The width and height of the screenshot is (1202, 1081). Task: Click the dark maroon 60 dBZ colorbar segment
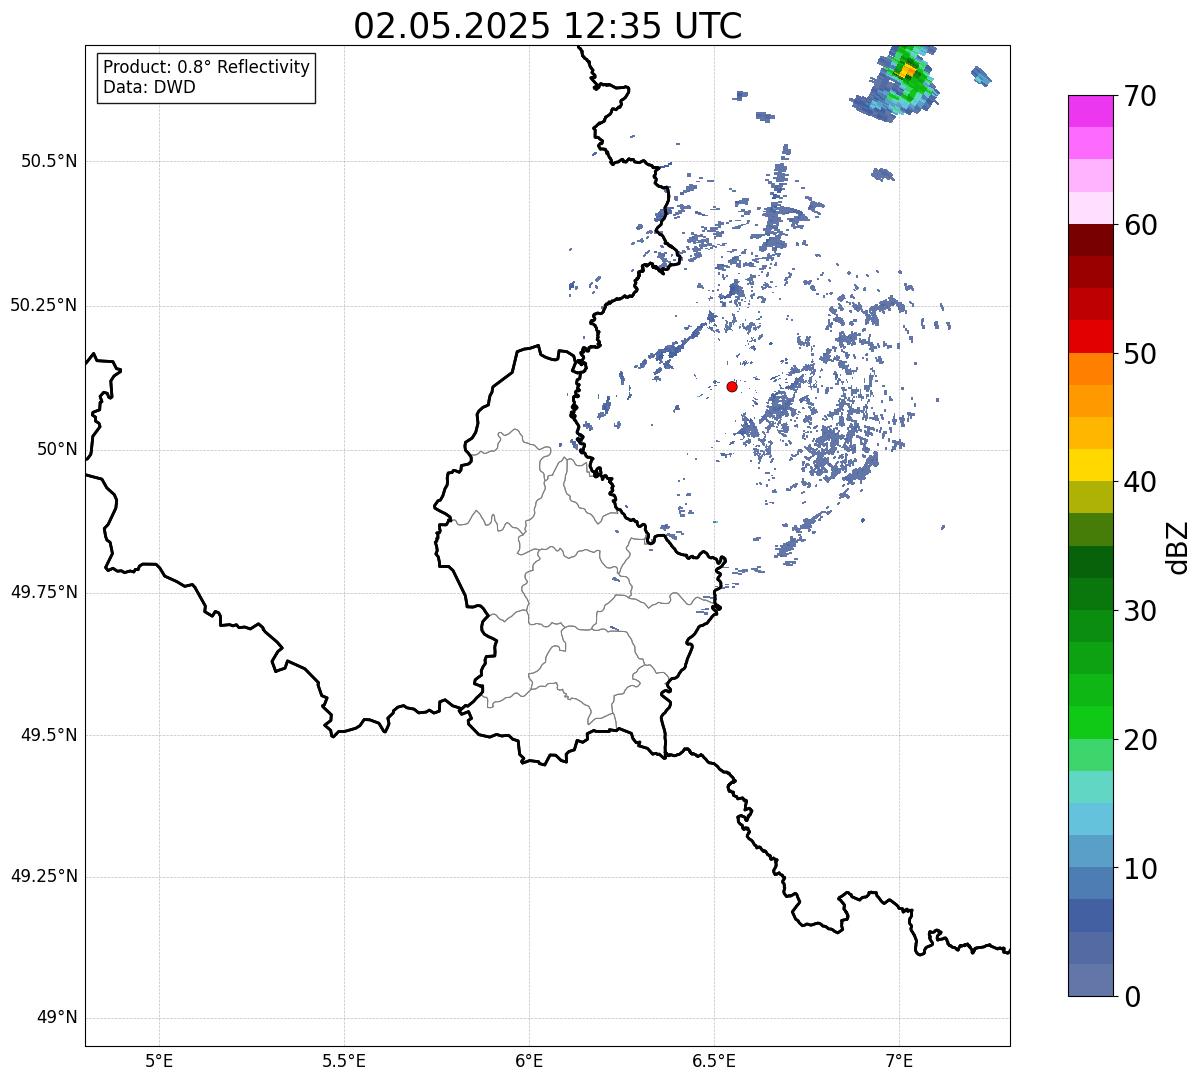tap(1091, 240)
